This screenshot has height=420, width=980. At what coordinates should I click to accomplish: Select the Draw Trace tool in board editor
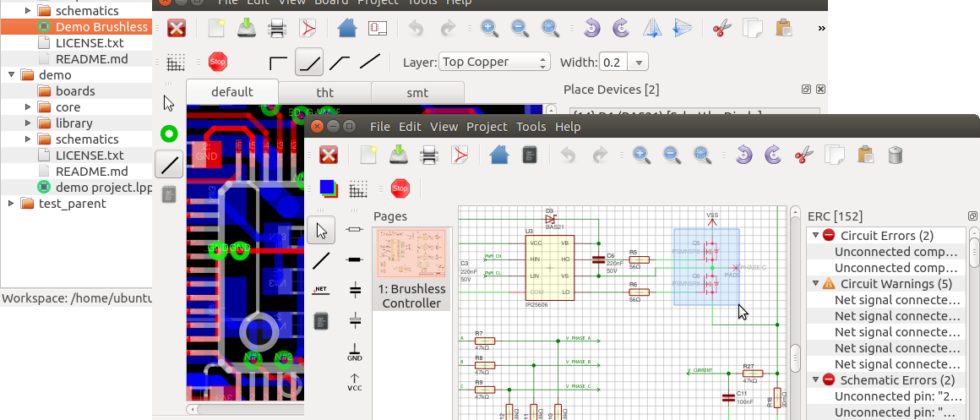tap(169, 163)
